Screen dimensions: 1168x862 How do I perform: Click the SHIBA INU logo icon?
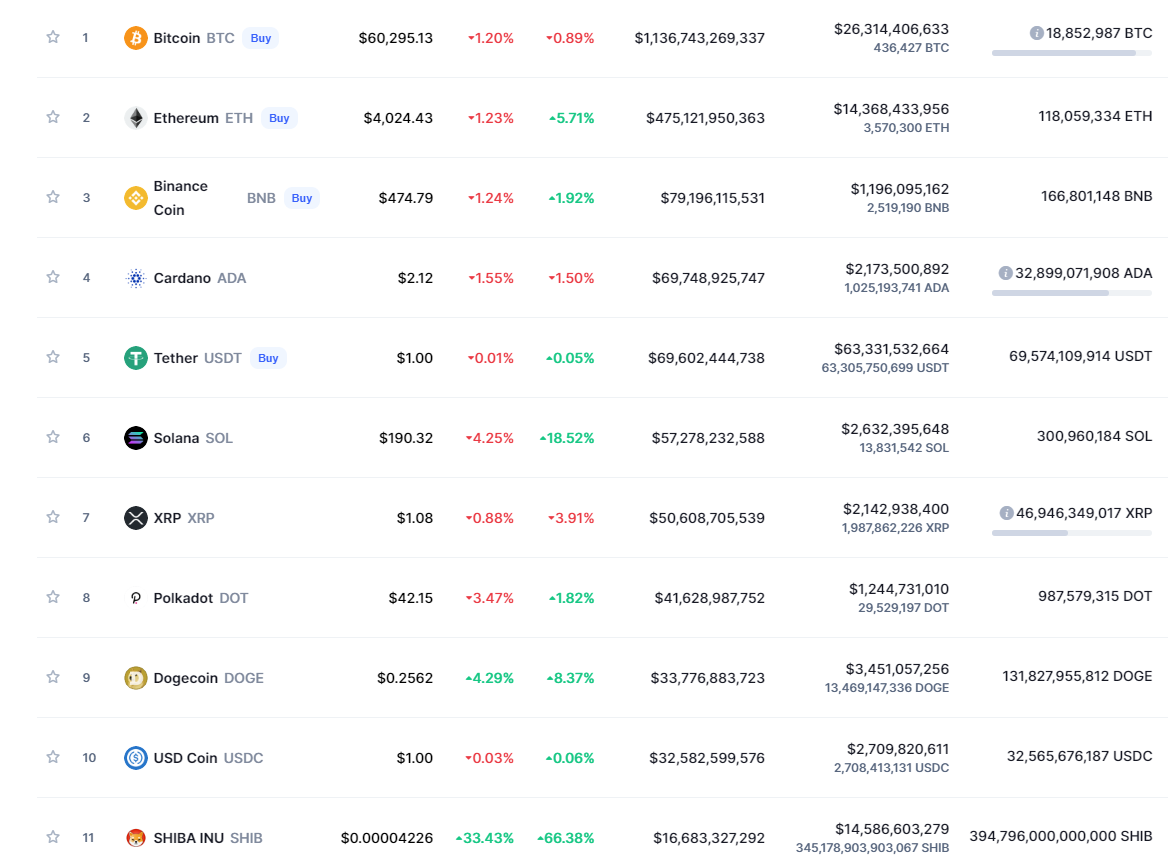(x=135, y=838)
